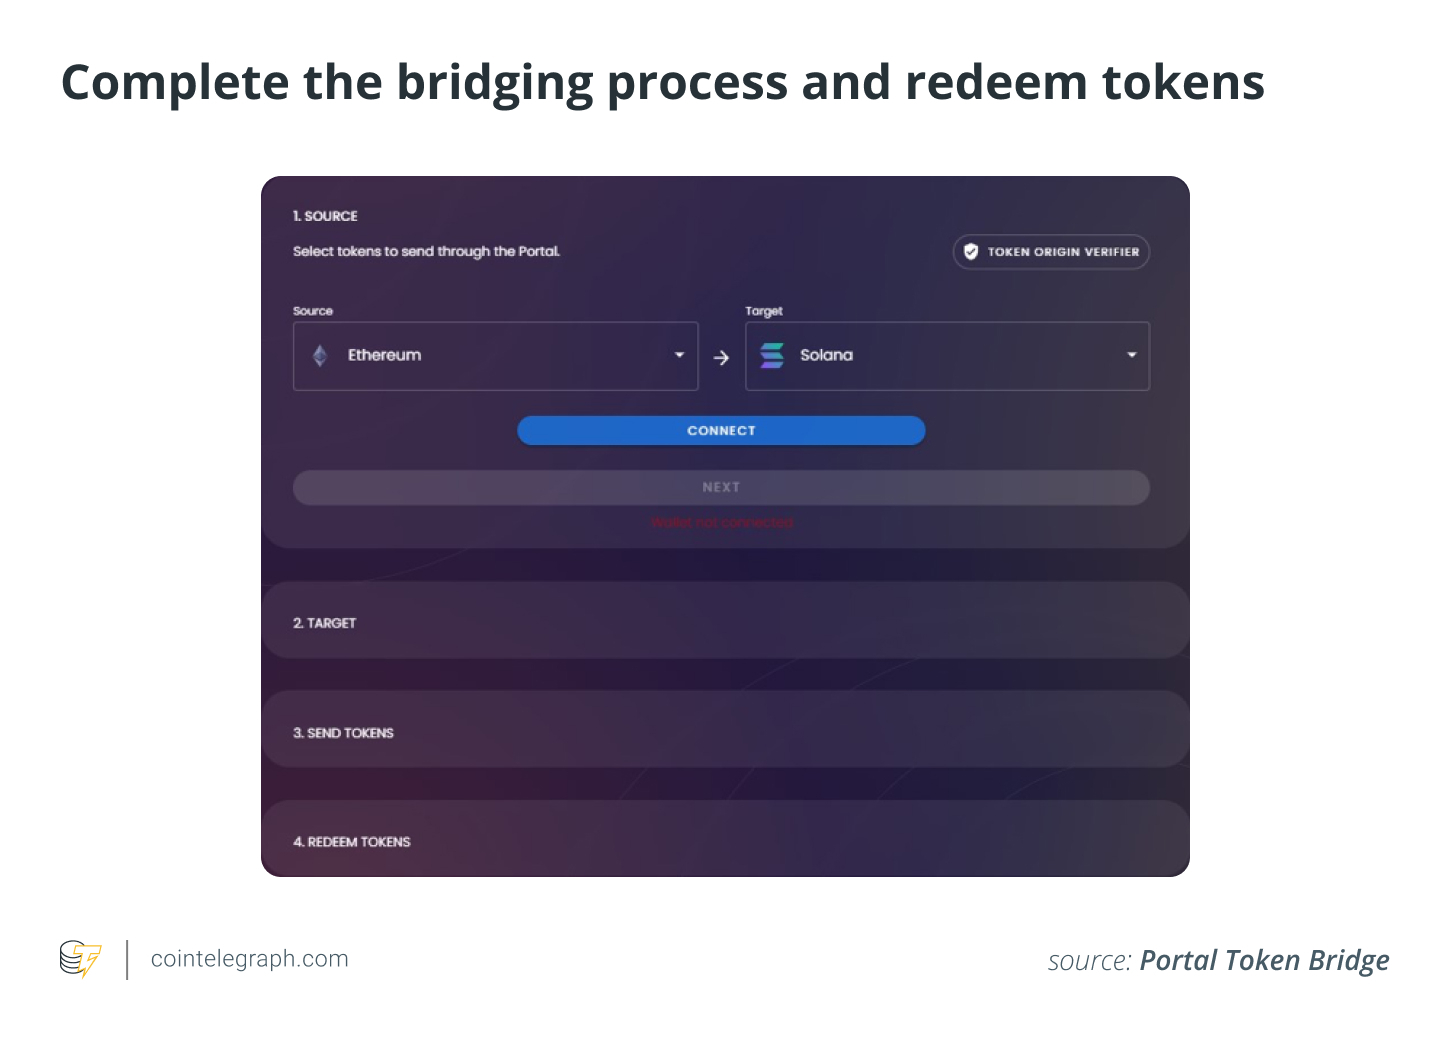Viewport: 1450px width, 1040px height.
Task: Visit the Portal Token Bridge source link
Action: 1264,960
